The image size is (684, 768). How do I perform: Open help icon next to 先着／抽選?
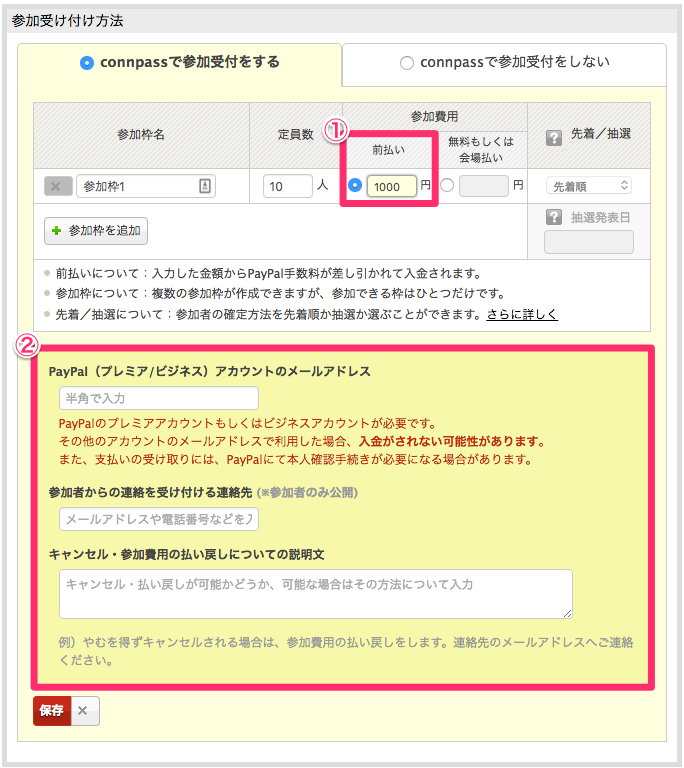click(554, 138)
